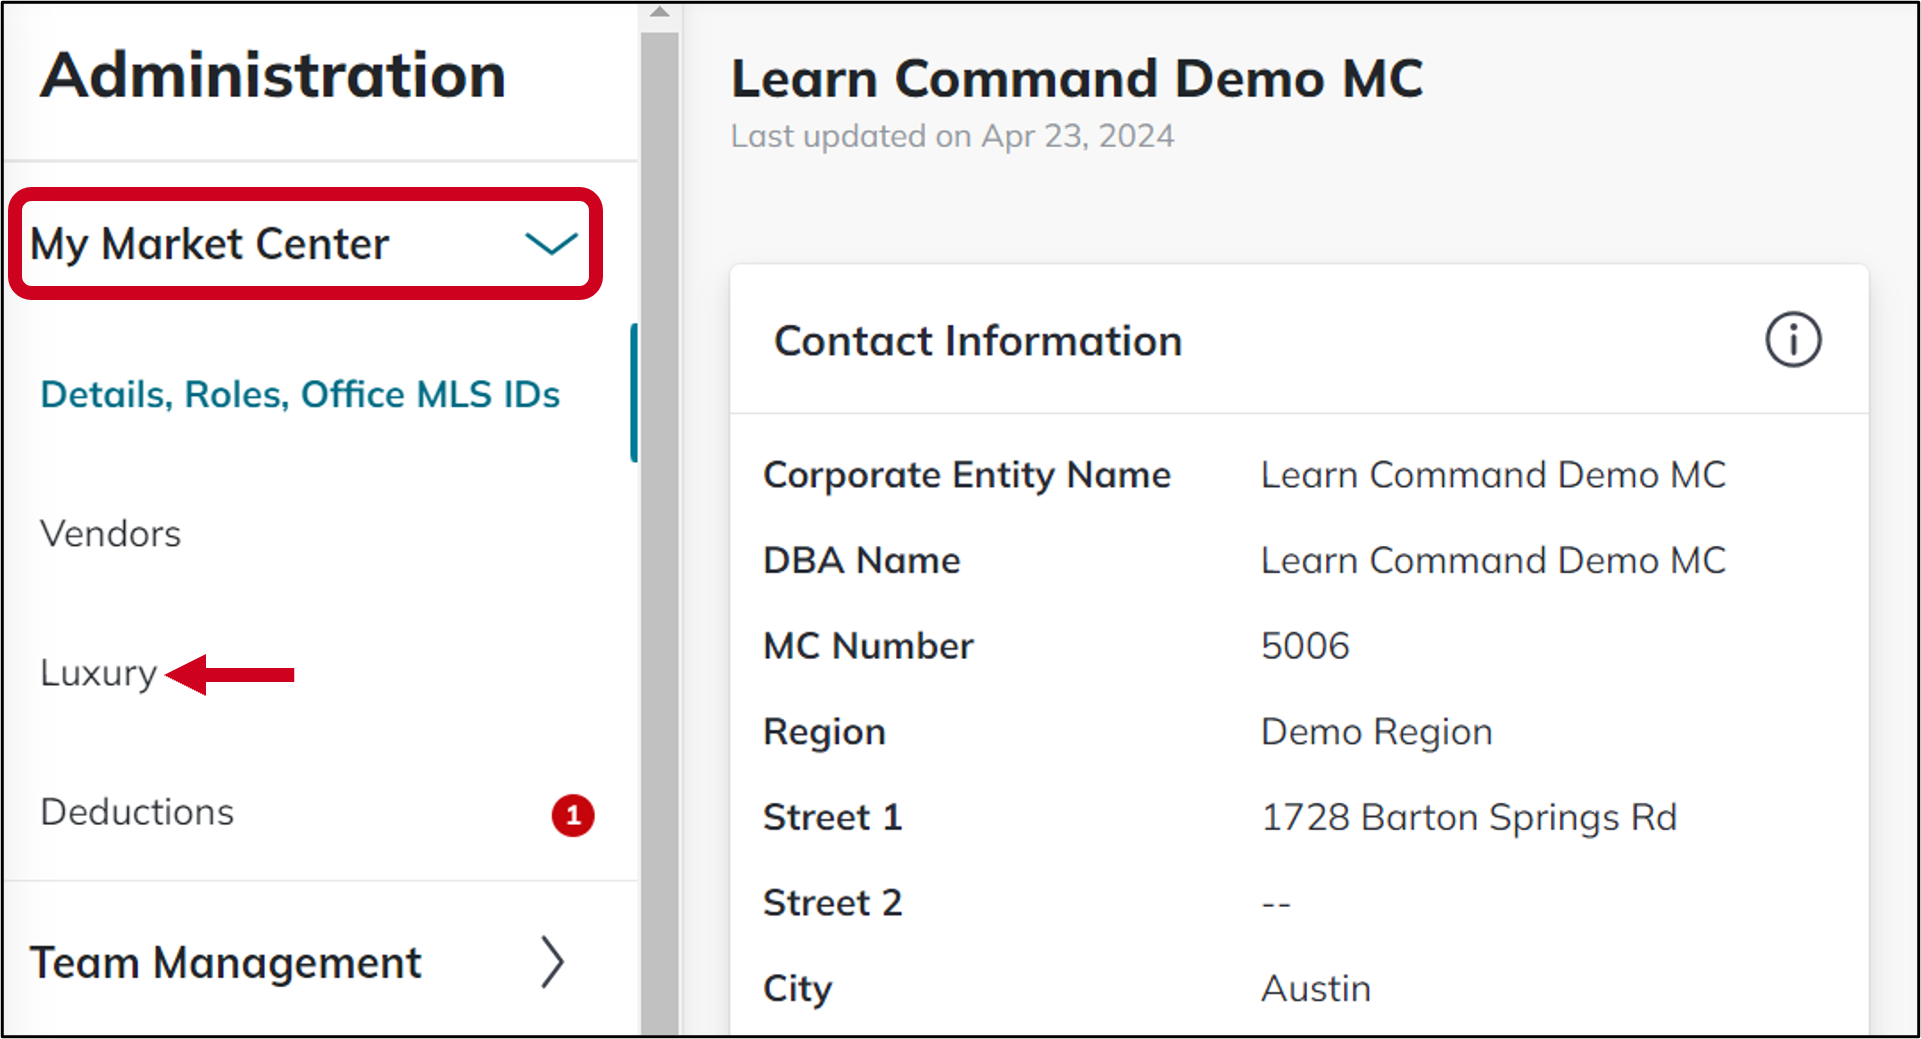Click the DBA Name value
The image size is (1921, 1039).
(x=1493, y=560)
